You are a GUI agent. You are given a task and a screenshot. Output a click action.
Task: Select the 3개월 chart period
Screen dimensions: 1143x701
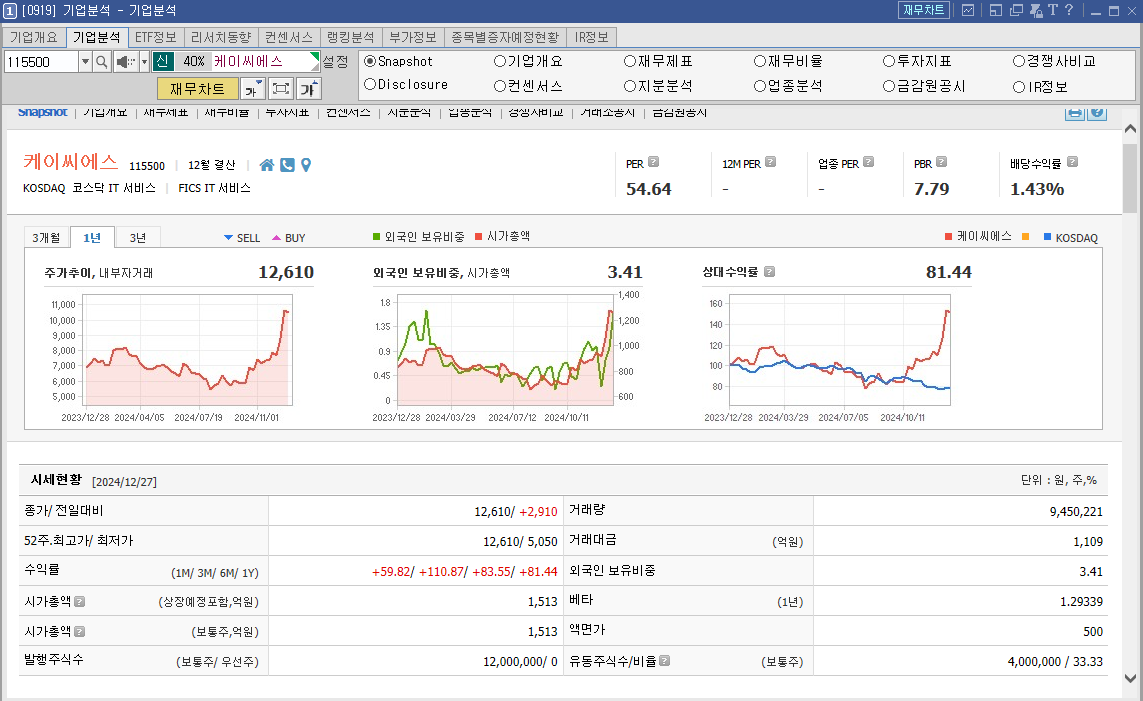point(48,236)
